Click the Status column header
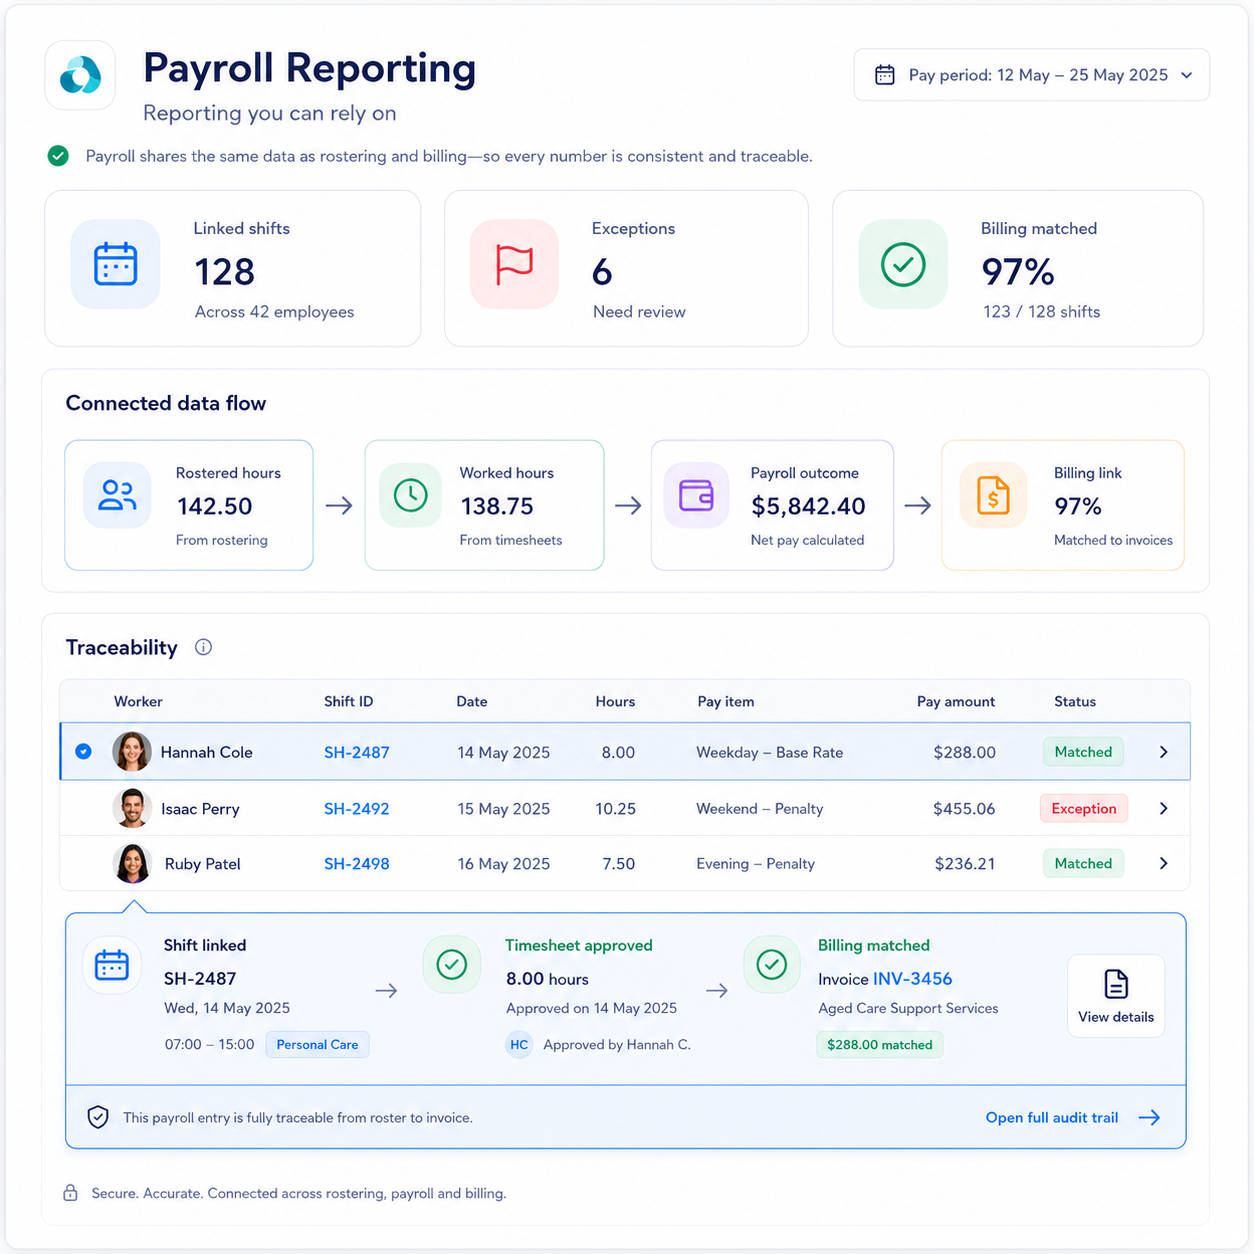This screenshot has height=1254, width=1254. pyautogui.click(x=1075, y=701)
